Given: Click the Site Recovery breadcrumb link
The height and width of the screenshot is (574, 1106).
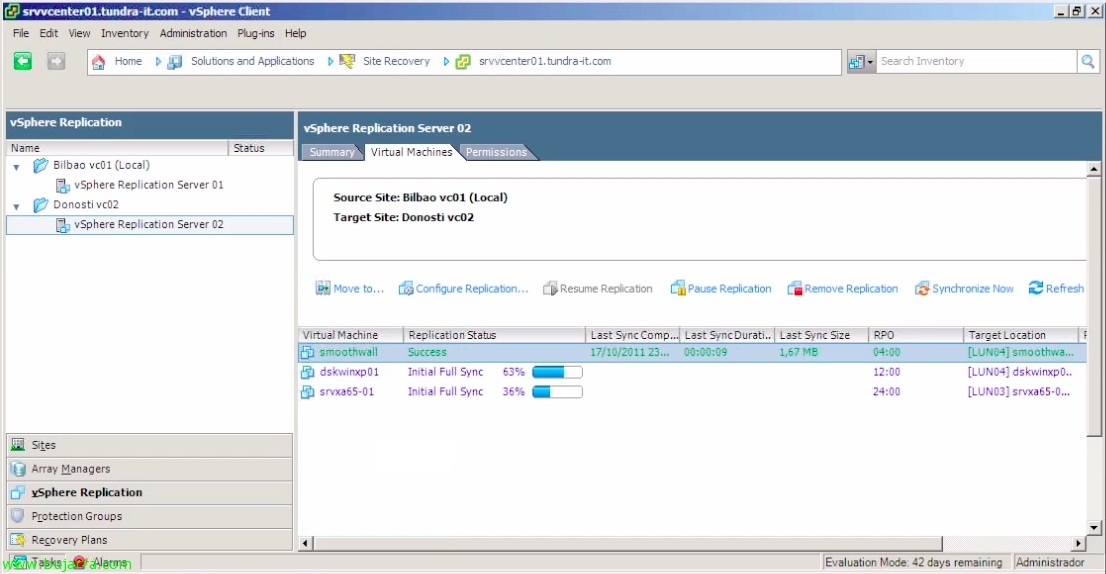Looking at the screenshot, I should coord(396,61).
